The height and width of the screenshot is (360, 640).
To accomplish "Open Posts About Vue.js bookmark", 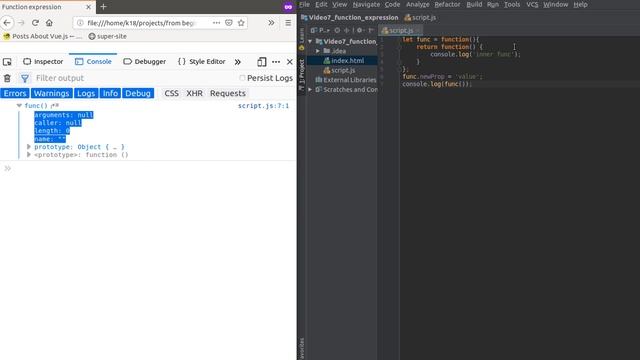I will point(42,36).
